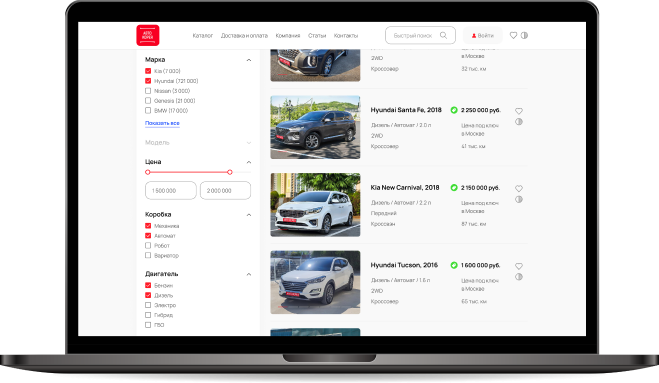
Task: Click the right price slider handle
Action: (229, 172)
